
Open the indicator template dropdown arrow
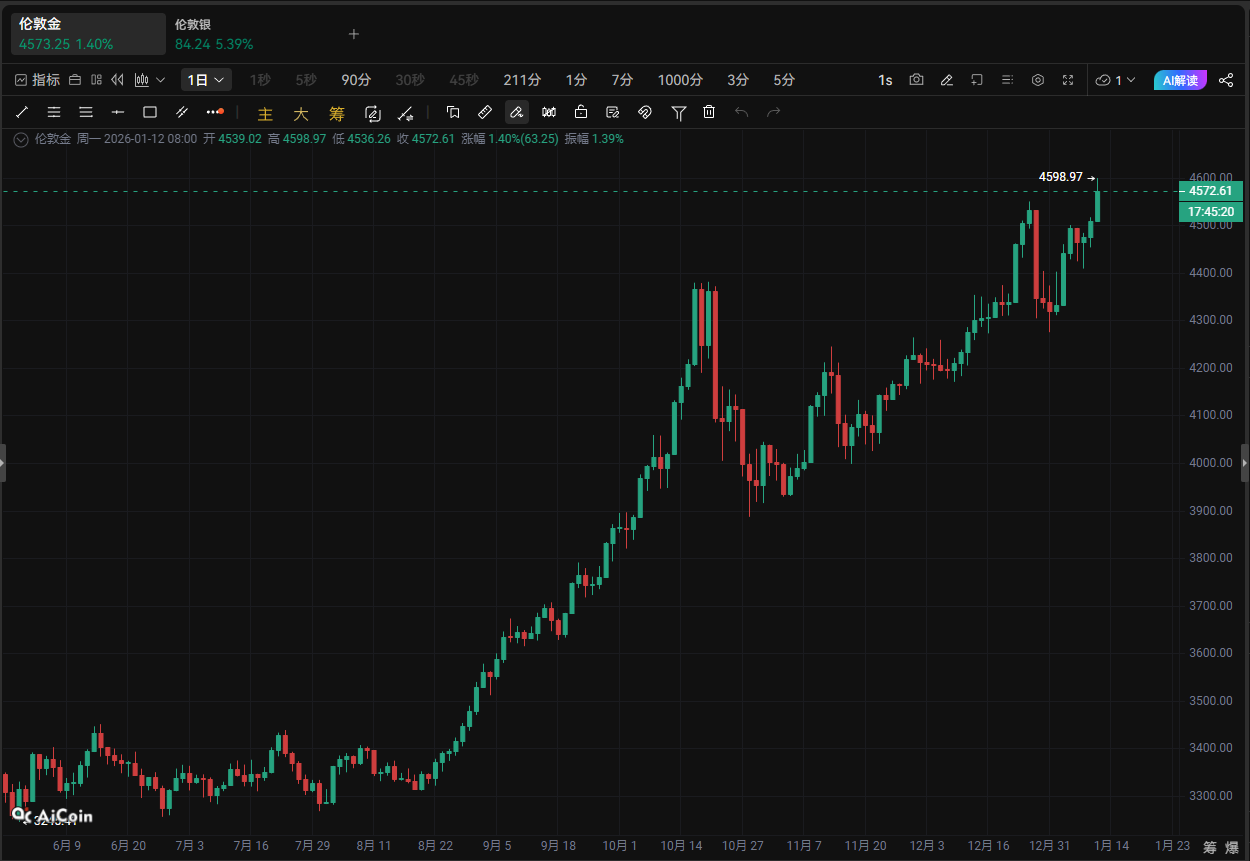(162, 80)
